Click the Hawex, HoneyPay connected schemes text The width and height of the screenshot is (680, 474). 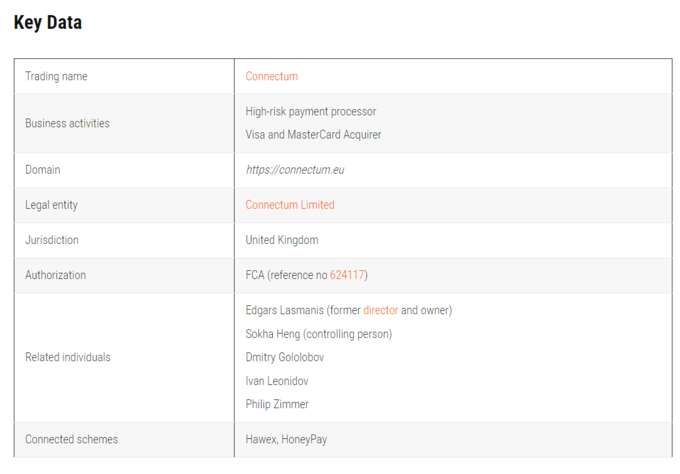(x=286, y=439)
